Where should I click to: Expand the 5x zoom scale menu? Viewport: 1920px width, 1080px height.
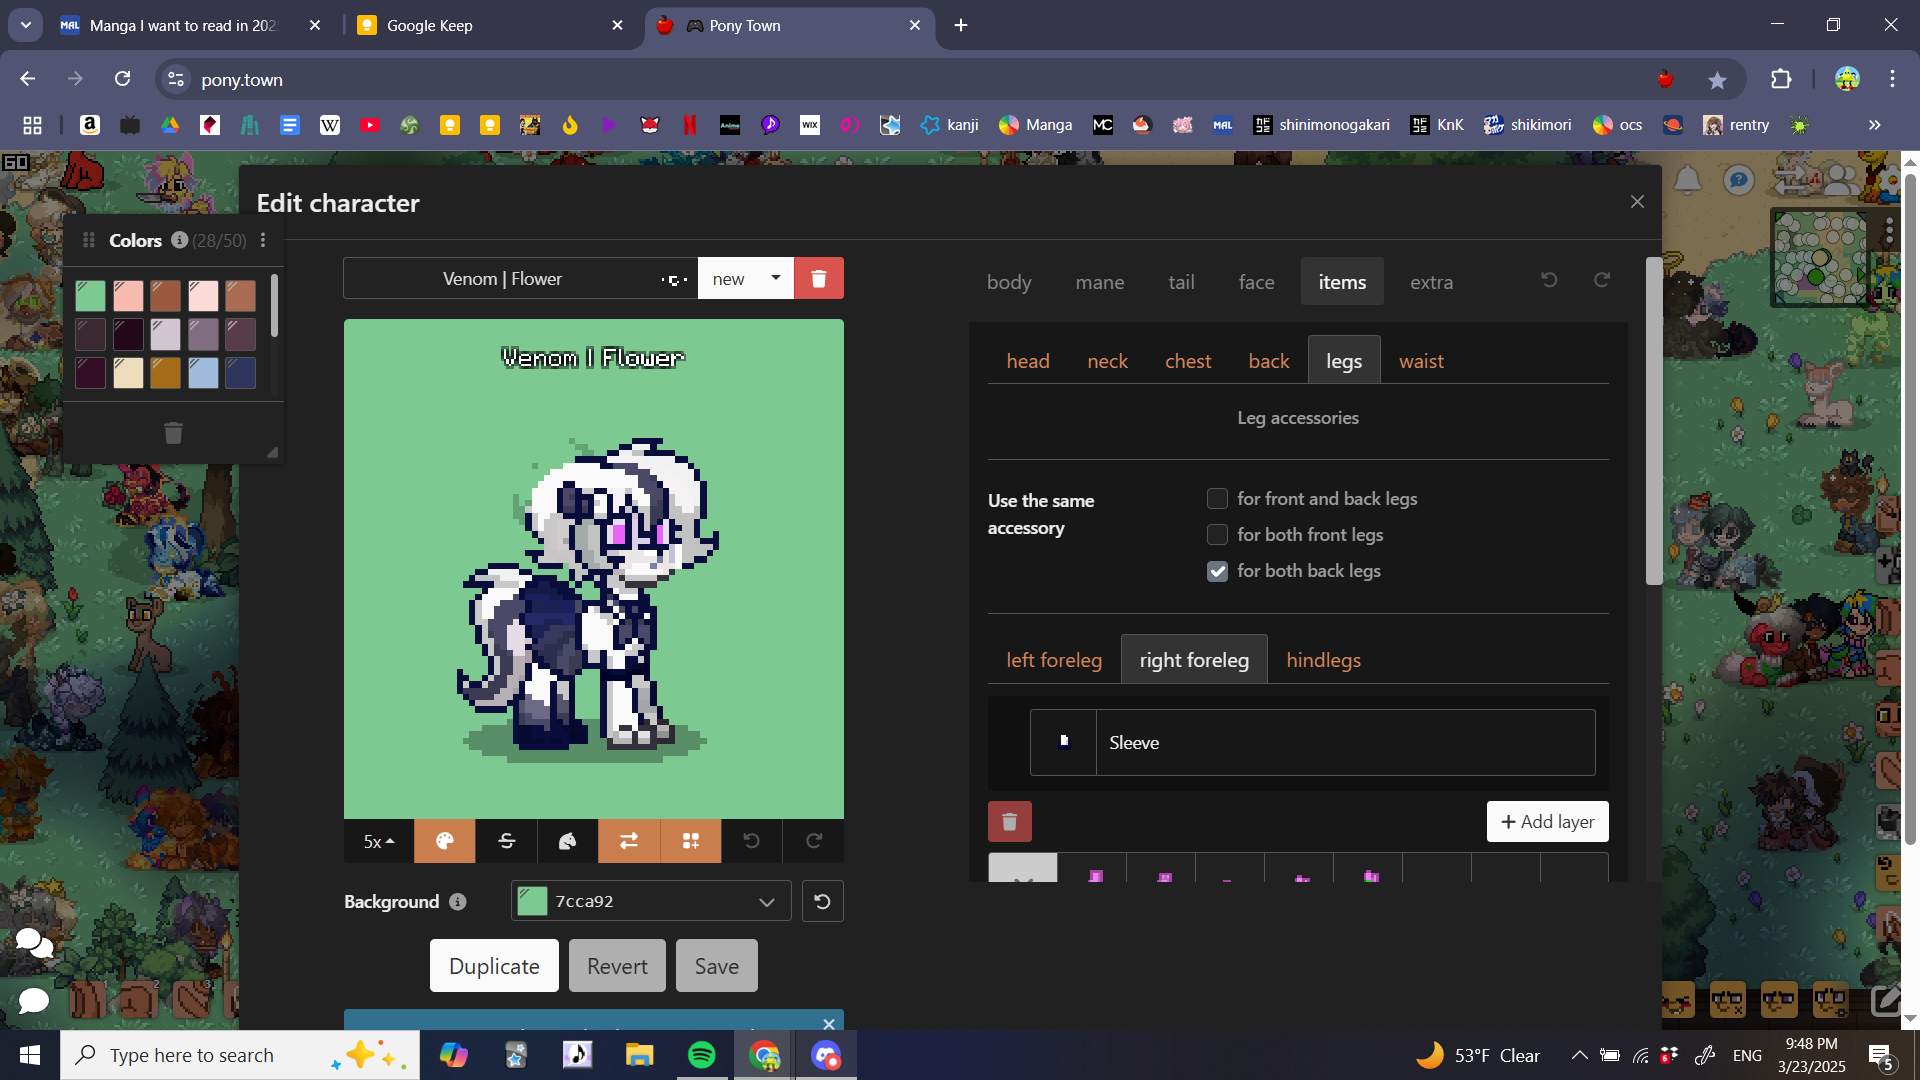pos(379,841)
